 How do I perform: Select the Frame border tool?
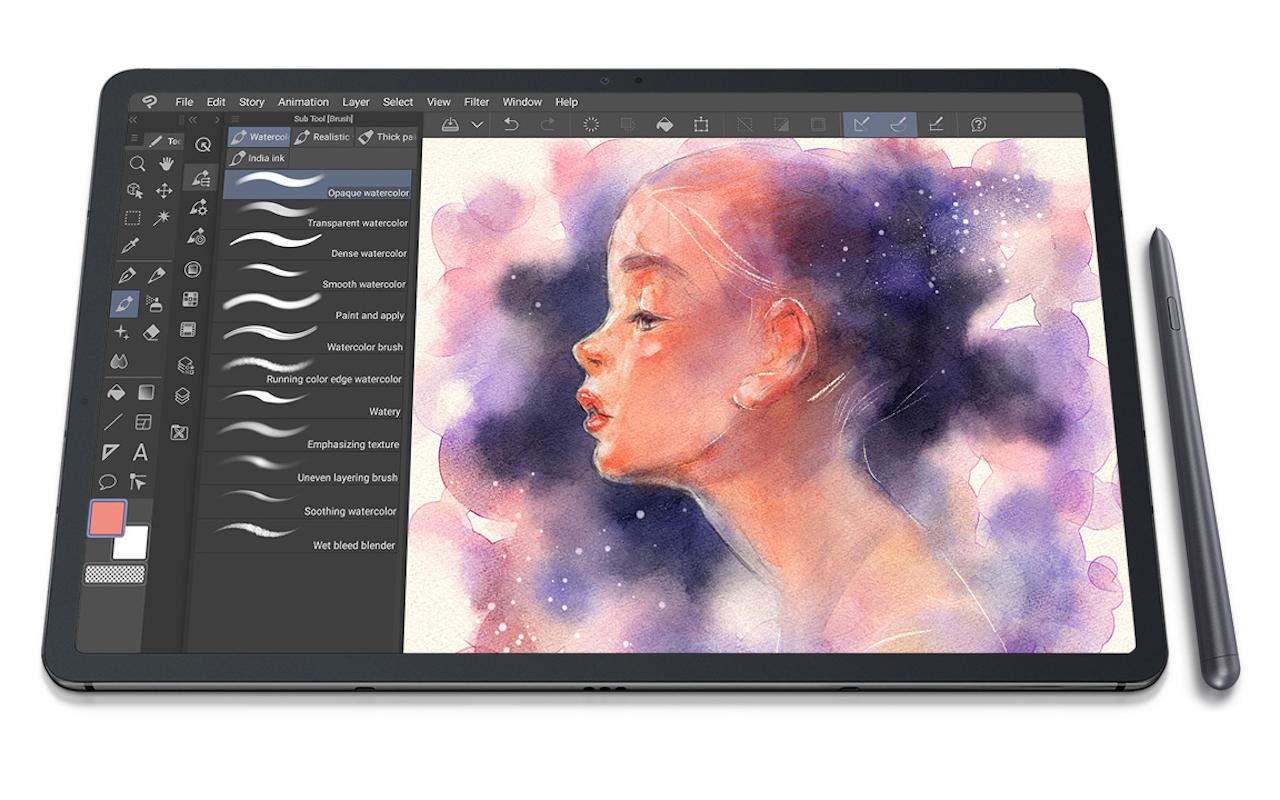[144, 422]
